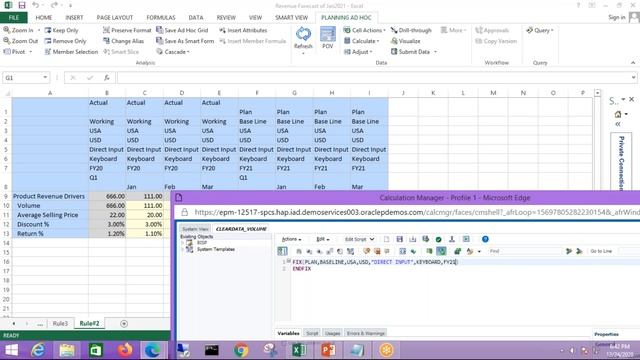Click the Home icon in the Smart View panel

click(618, 114)
